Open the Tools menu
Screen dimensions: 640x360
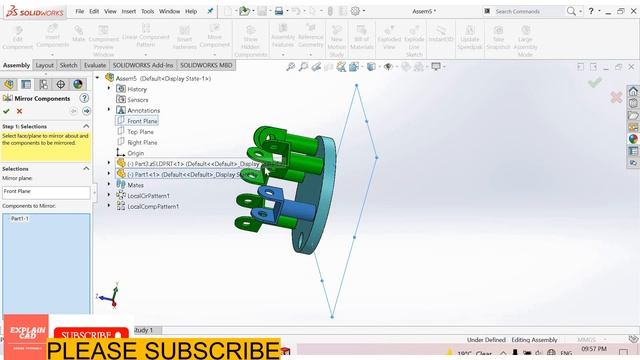(147, 11)
